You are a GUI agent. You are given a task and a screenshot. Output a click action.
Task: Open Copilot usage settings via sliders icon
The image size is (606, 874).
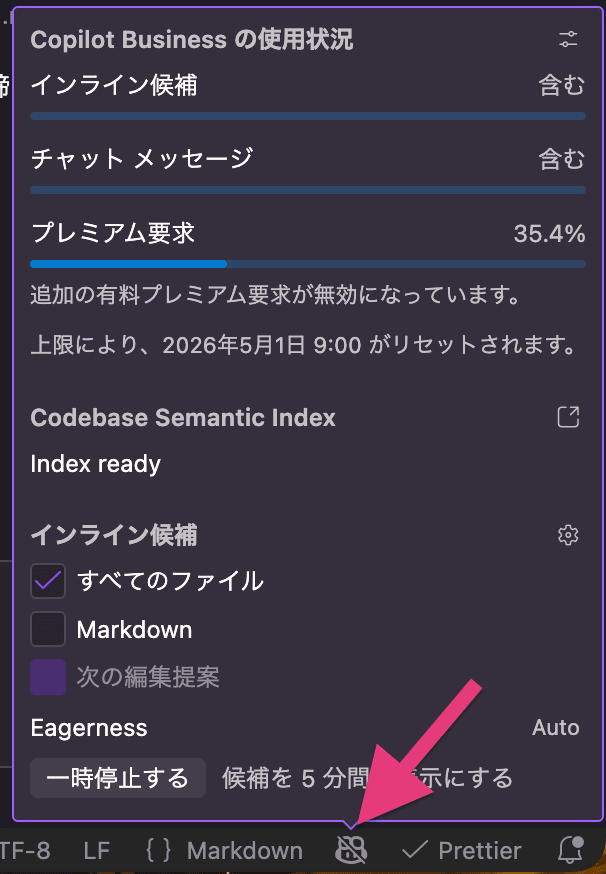[x=568, y=40]
